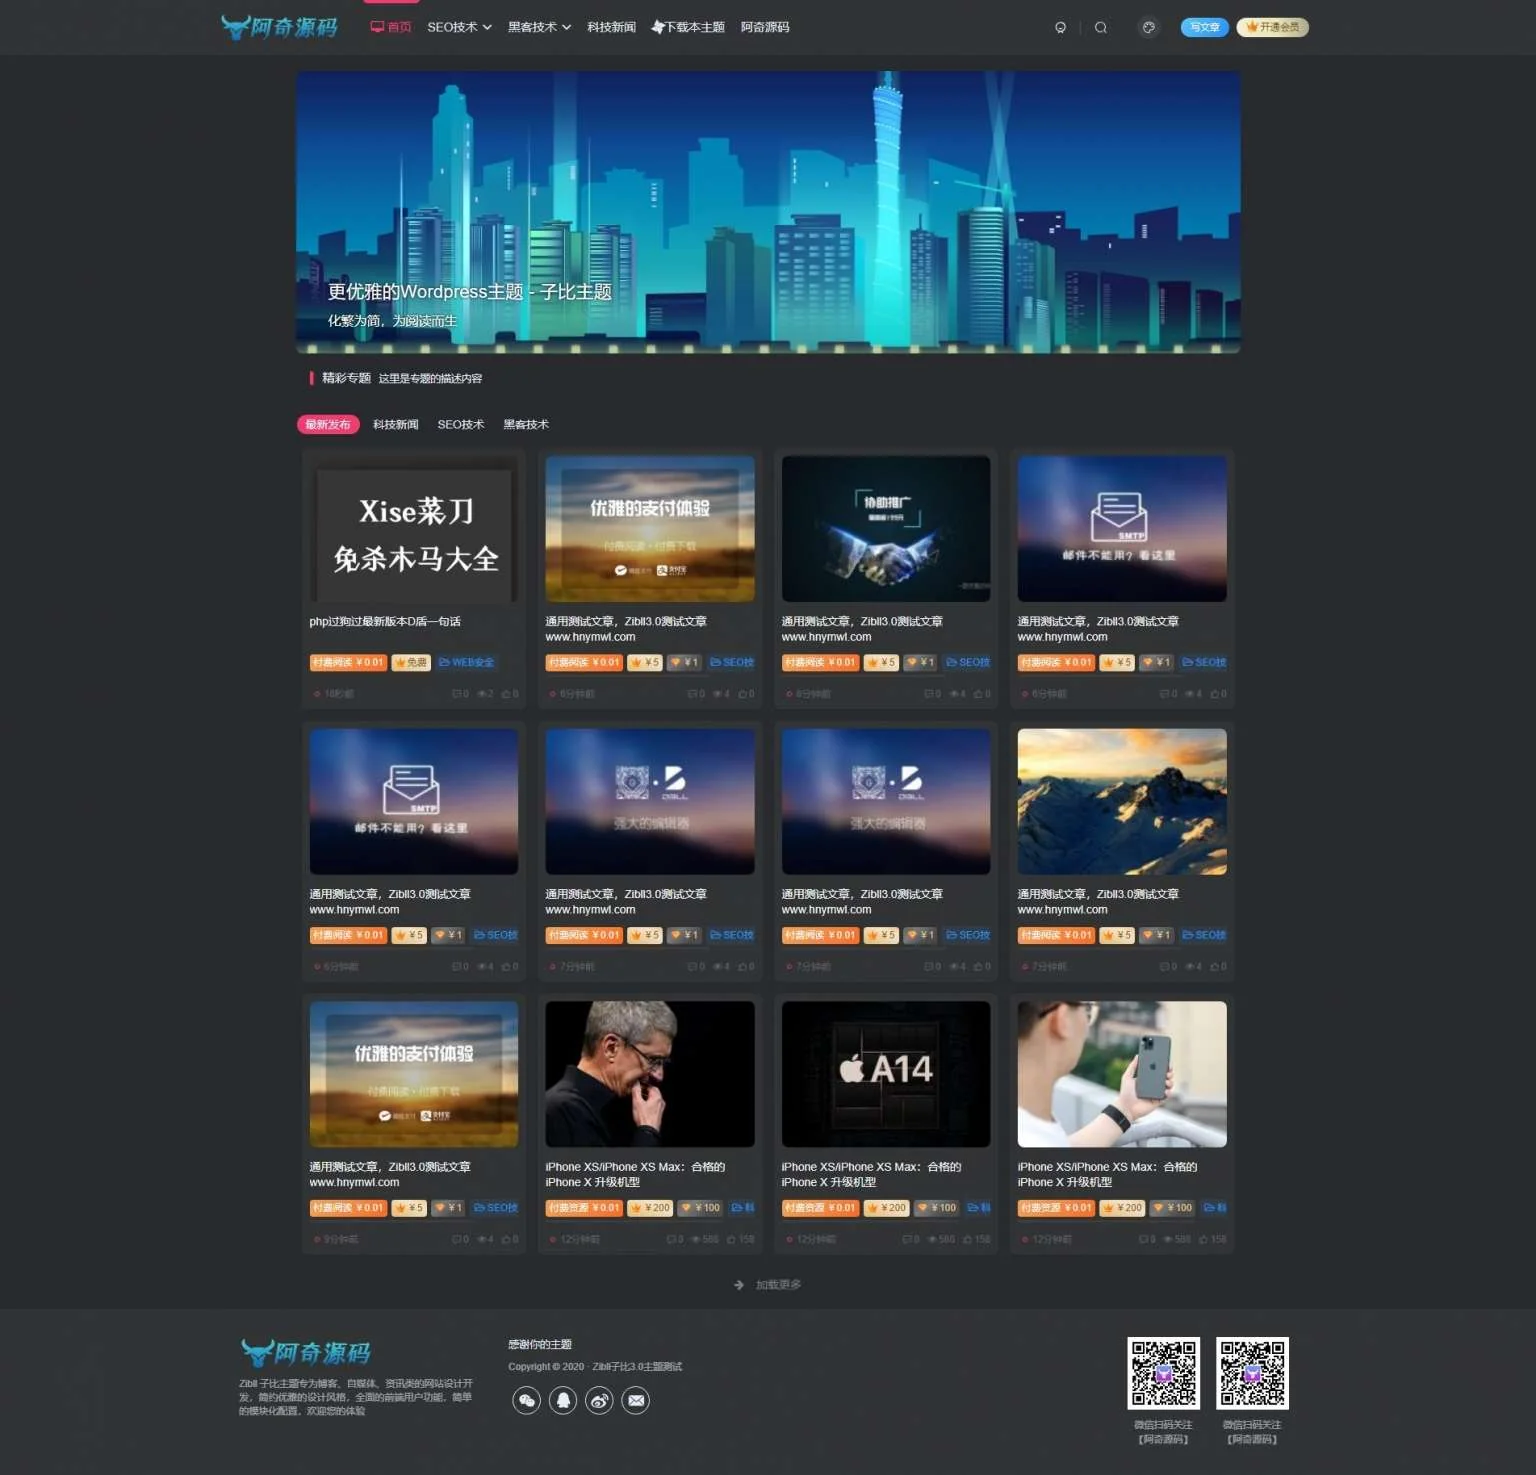Click the 写文章 button
1536x1475 pixels.
[1204, 27]
